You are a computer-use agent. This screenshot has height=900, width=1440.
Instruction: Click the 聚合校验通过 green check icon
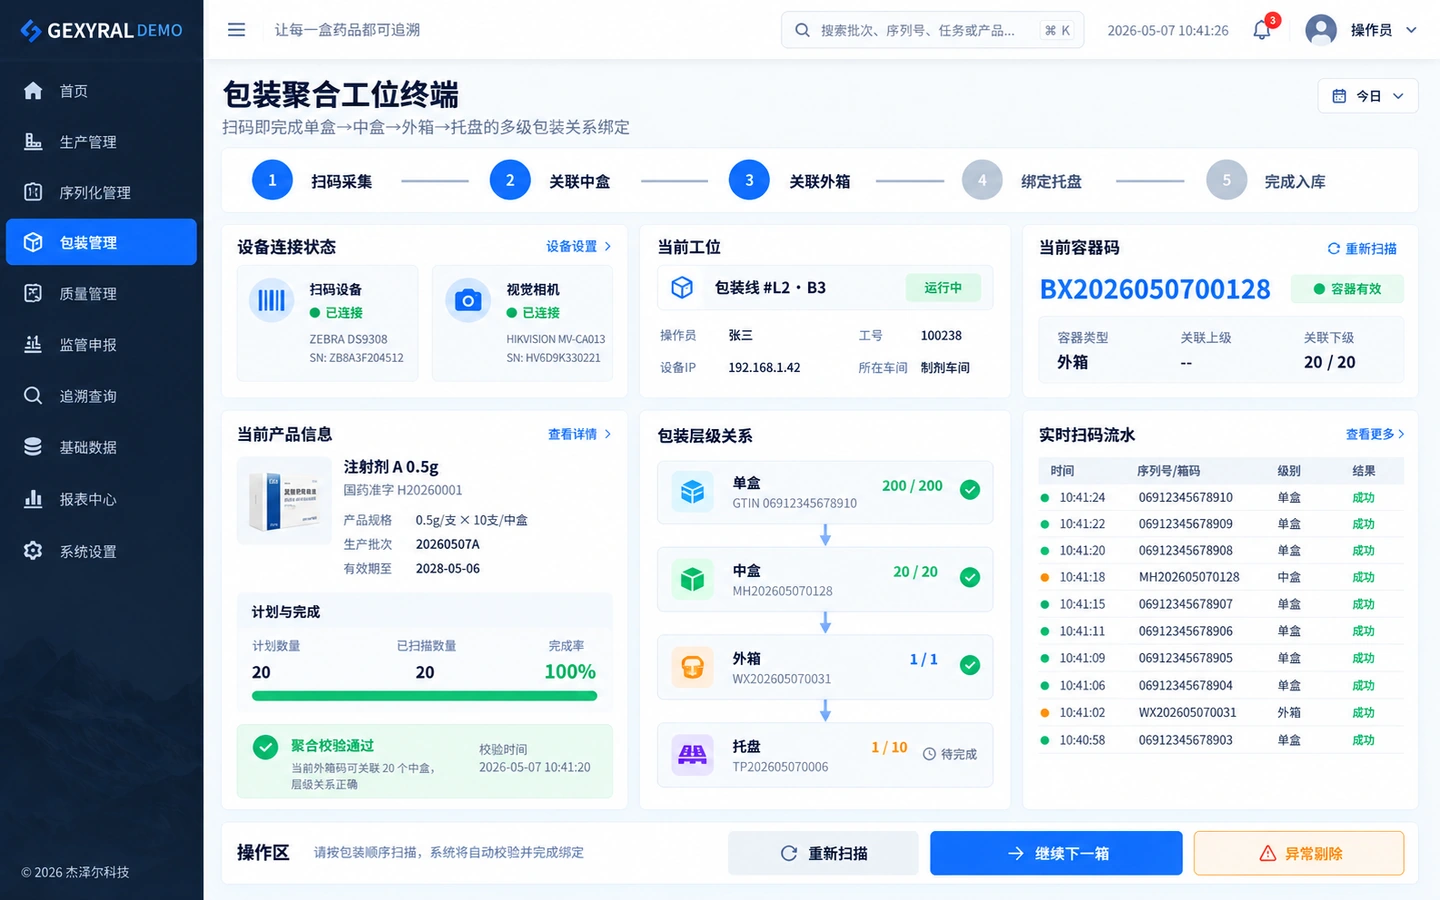pyautogui.click(x=265, y=747)
